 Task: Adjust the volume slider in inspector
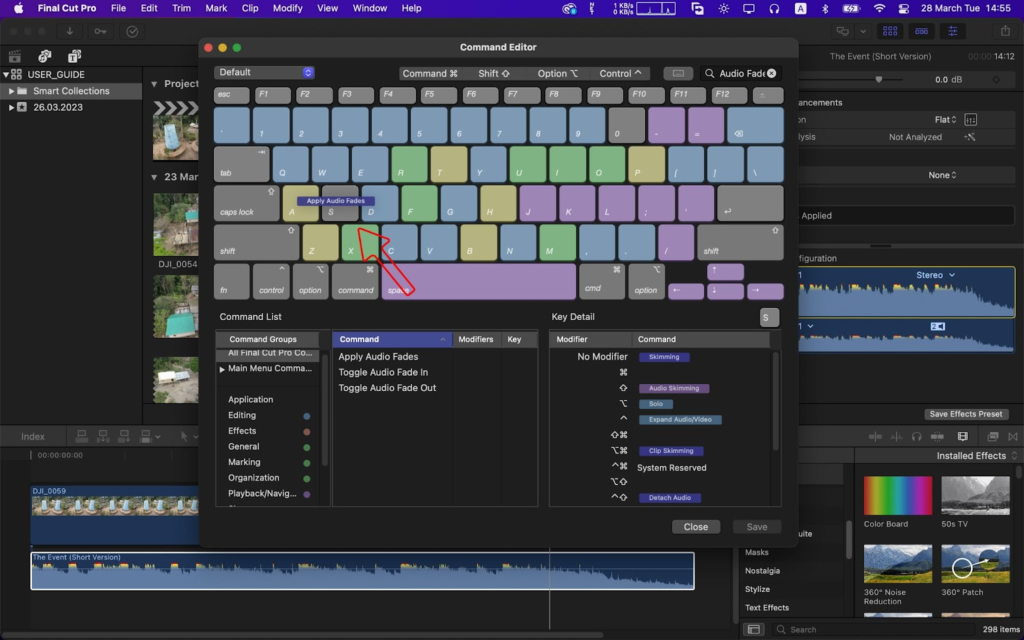(878, 79)
